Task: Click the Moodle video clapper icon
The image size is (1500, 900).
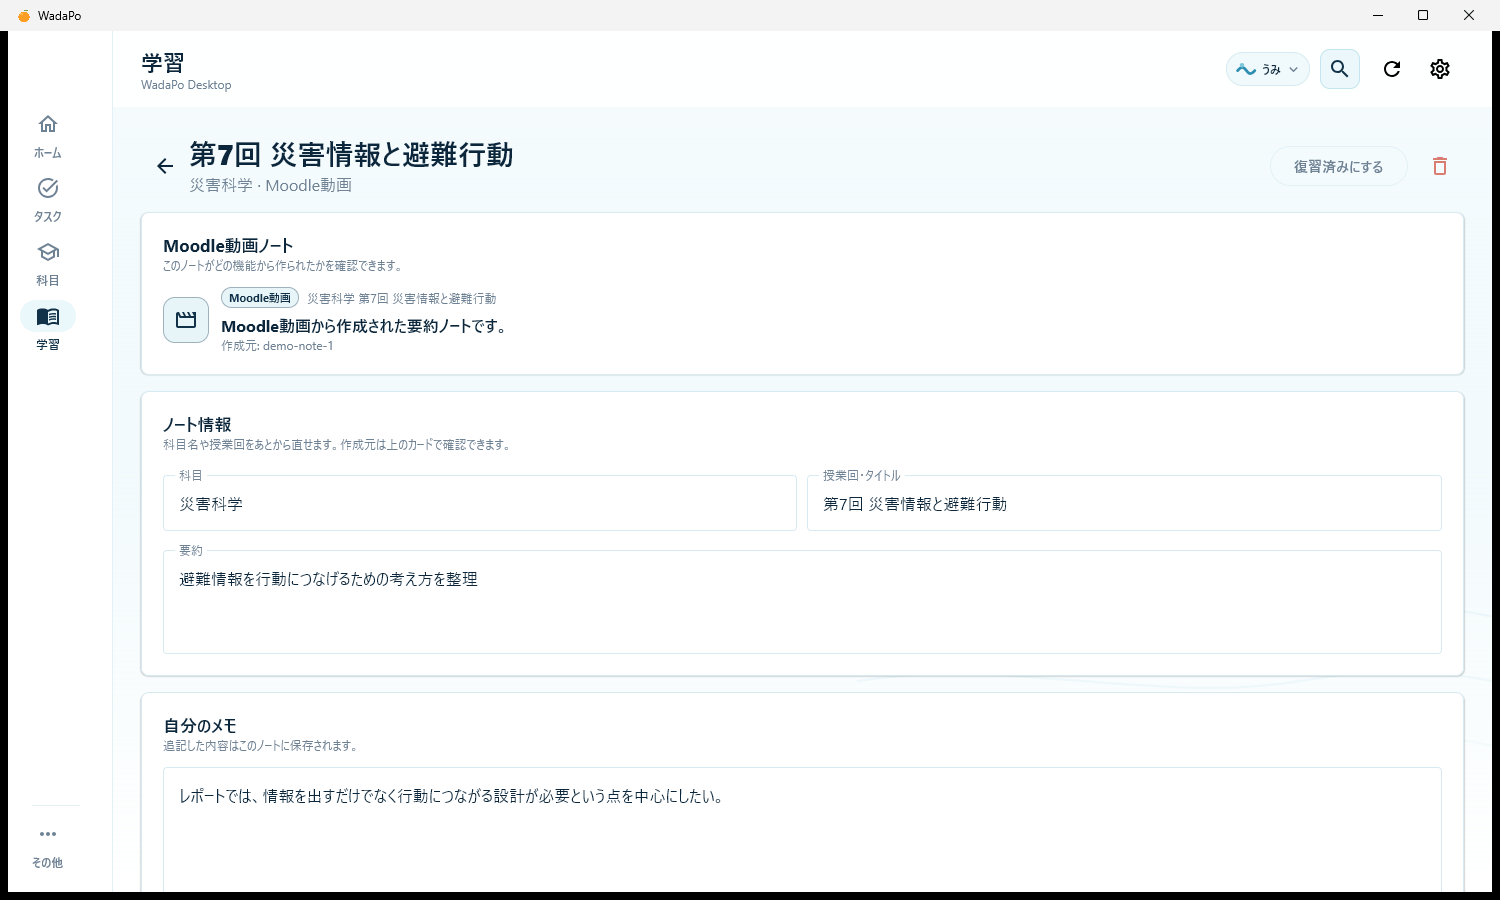Action: [186, 320]
